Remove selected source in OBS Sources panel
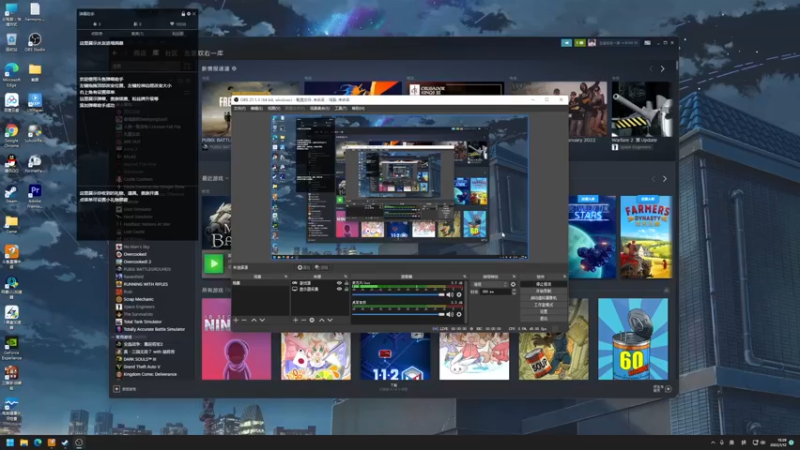This screenshot has height=450, width=800. (303, 320)
